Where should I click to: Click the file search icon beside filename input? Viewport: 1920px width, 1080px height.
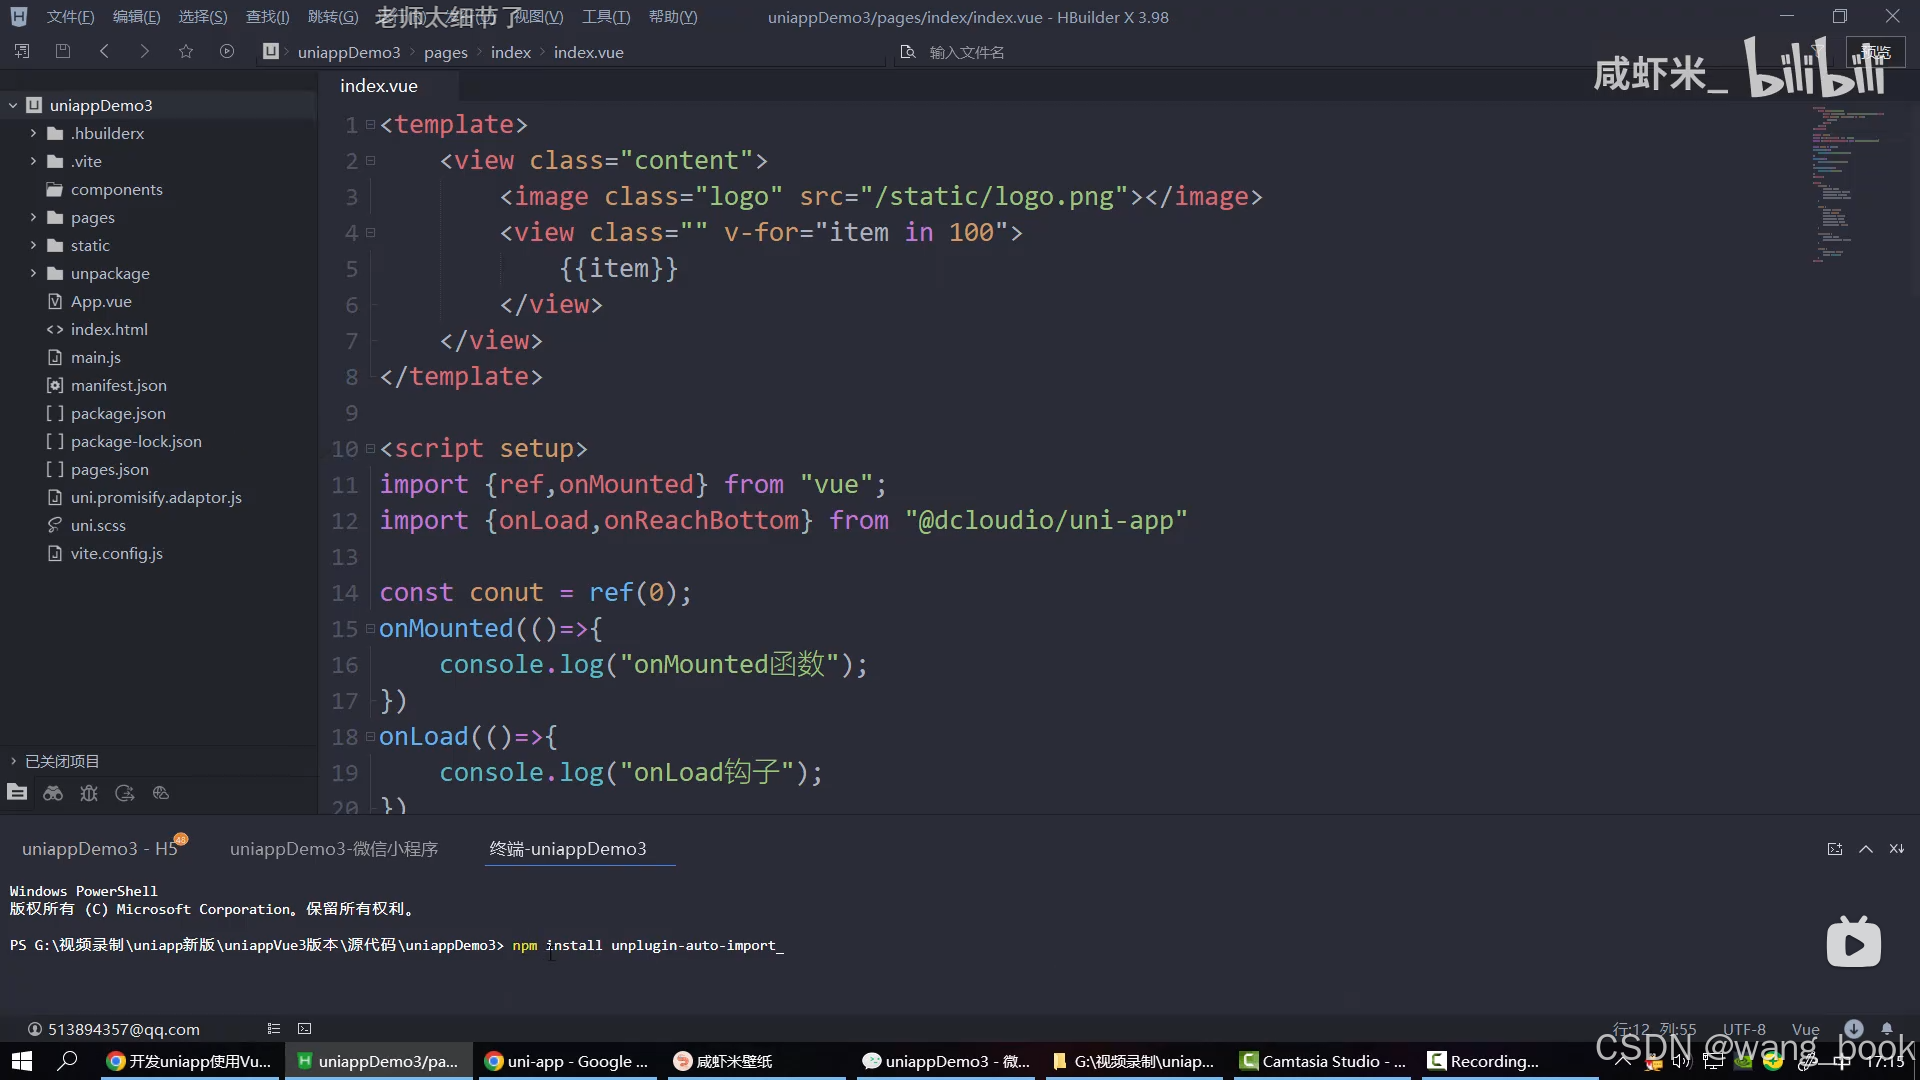pyautogui.click(x=908, y=52)
